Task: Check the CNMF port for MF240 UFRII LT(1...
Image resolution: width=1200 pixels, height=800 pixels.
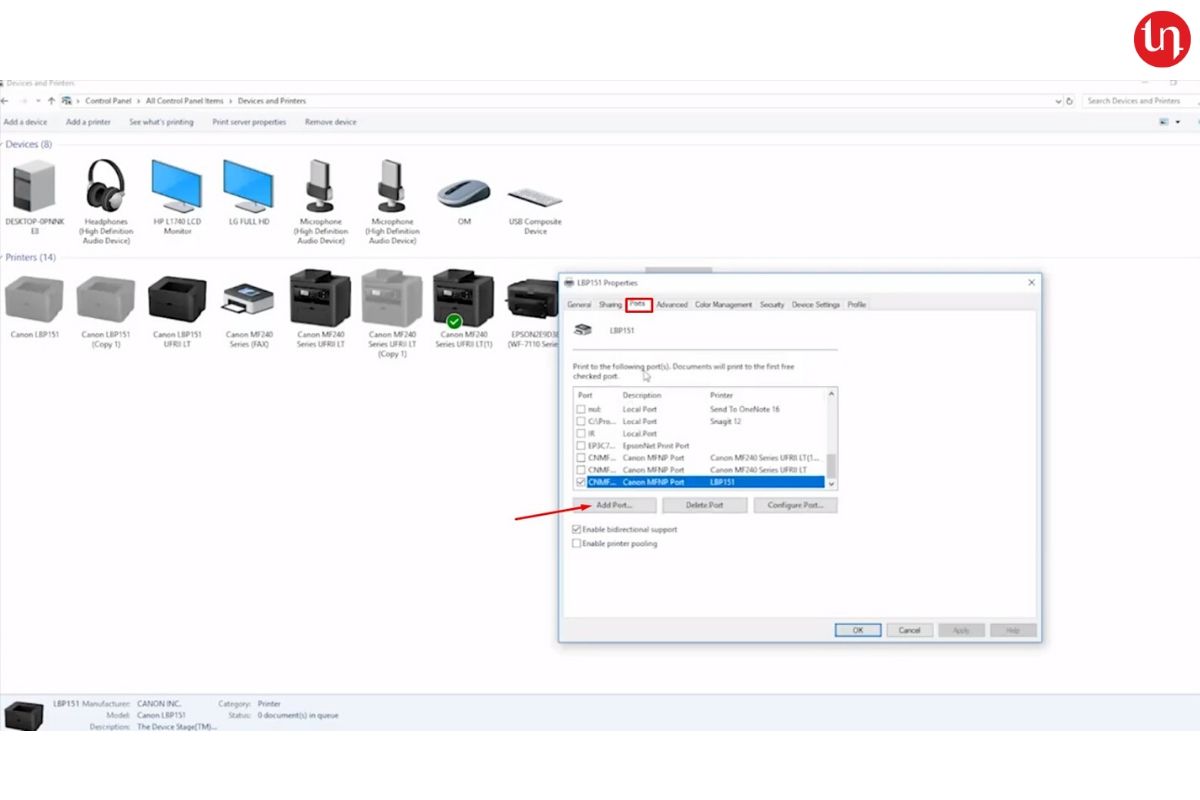Action: click(580, 458)
